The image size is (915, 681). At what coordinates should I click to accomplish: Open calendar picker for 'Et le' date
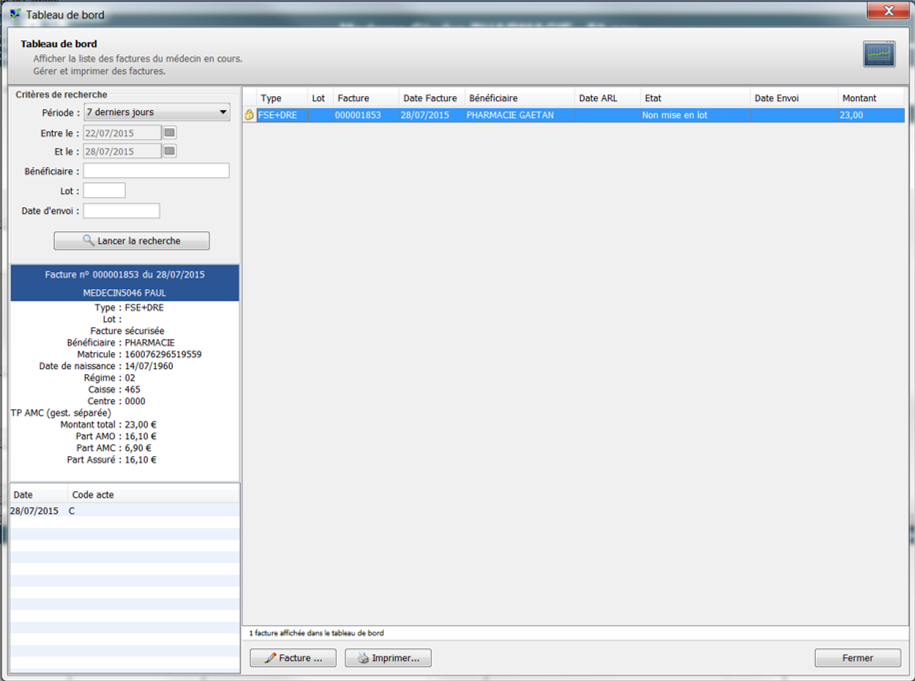(169, 151)
